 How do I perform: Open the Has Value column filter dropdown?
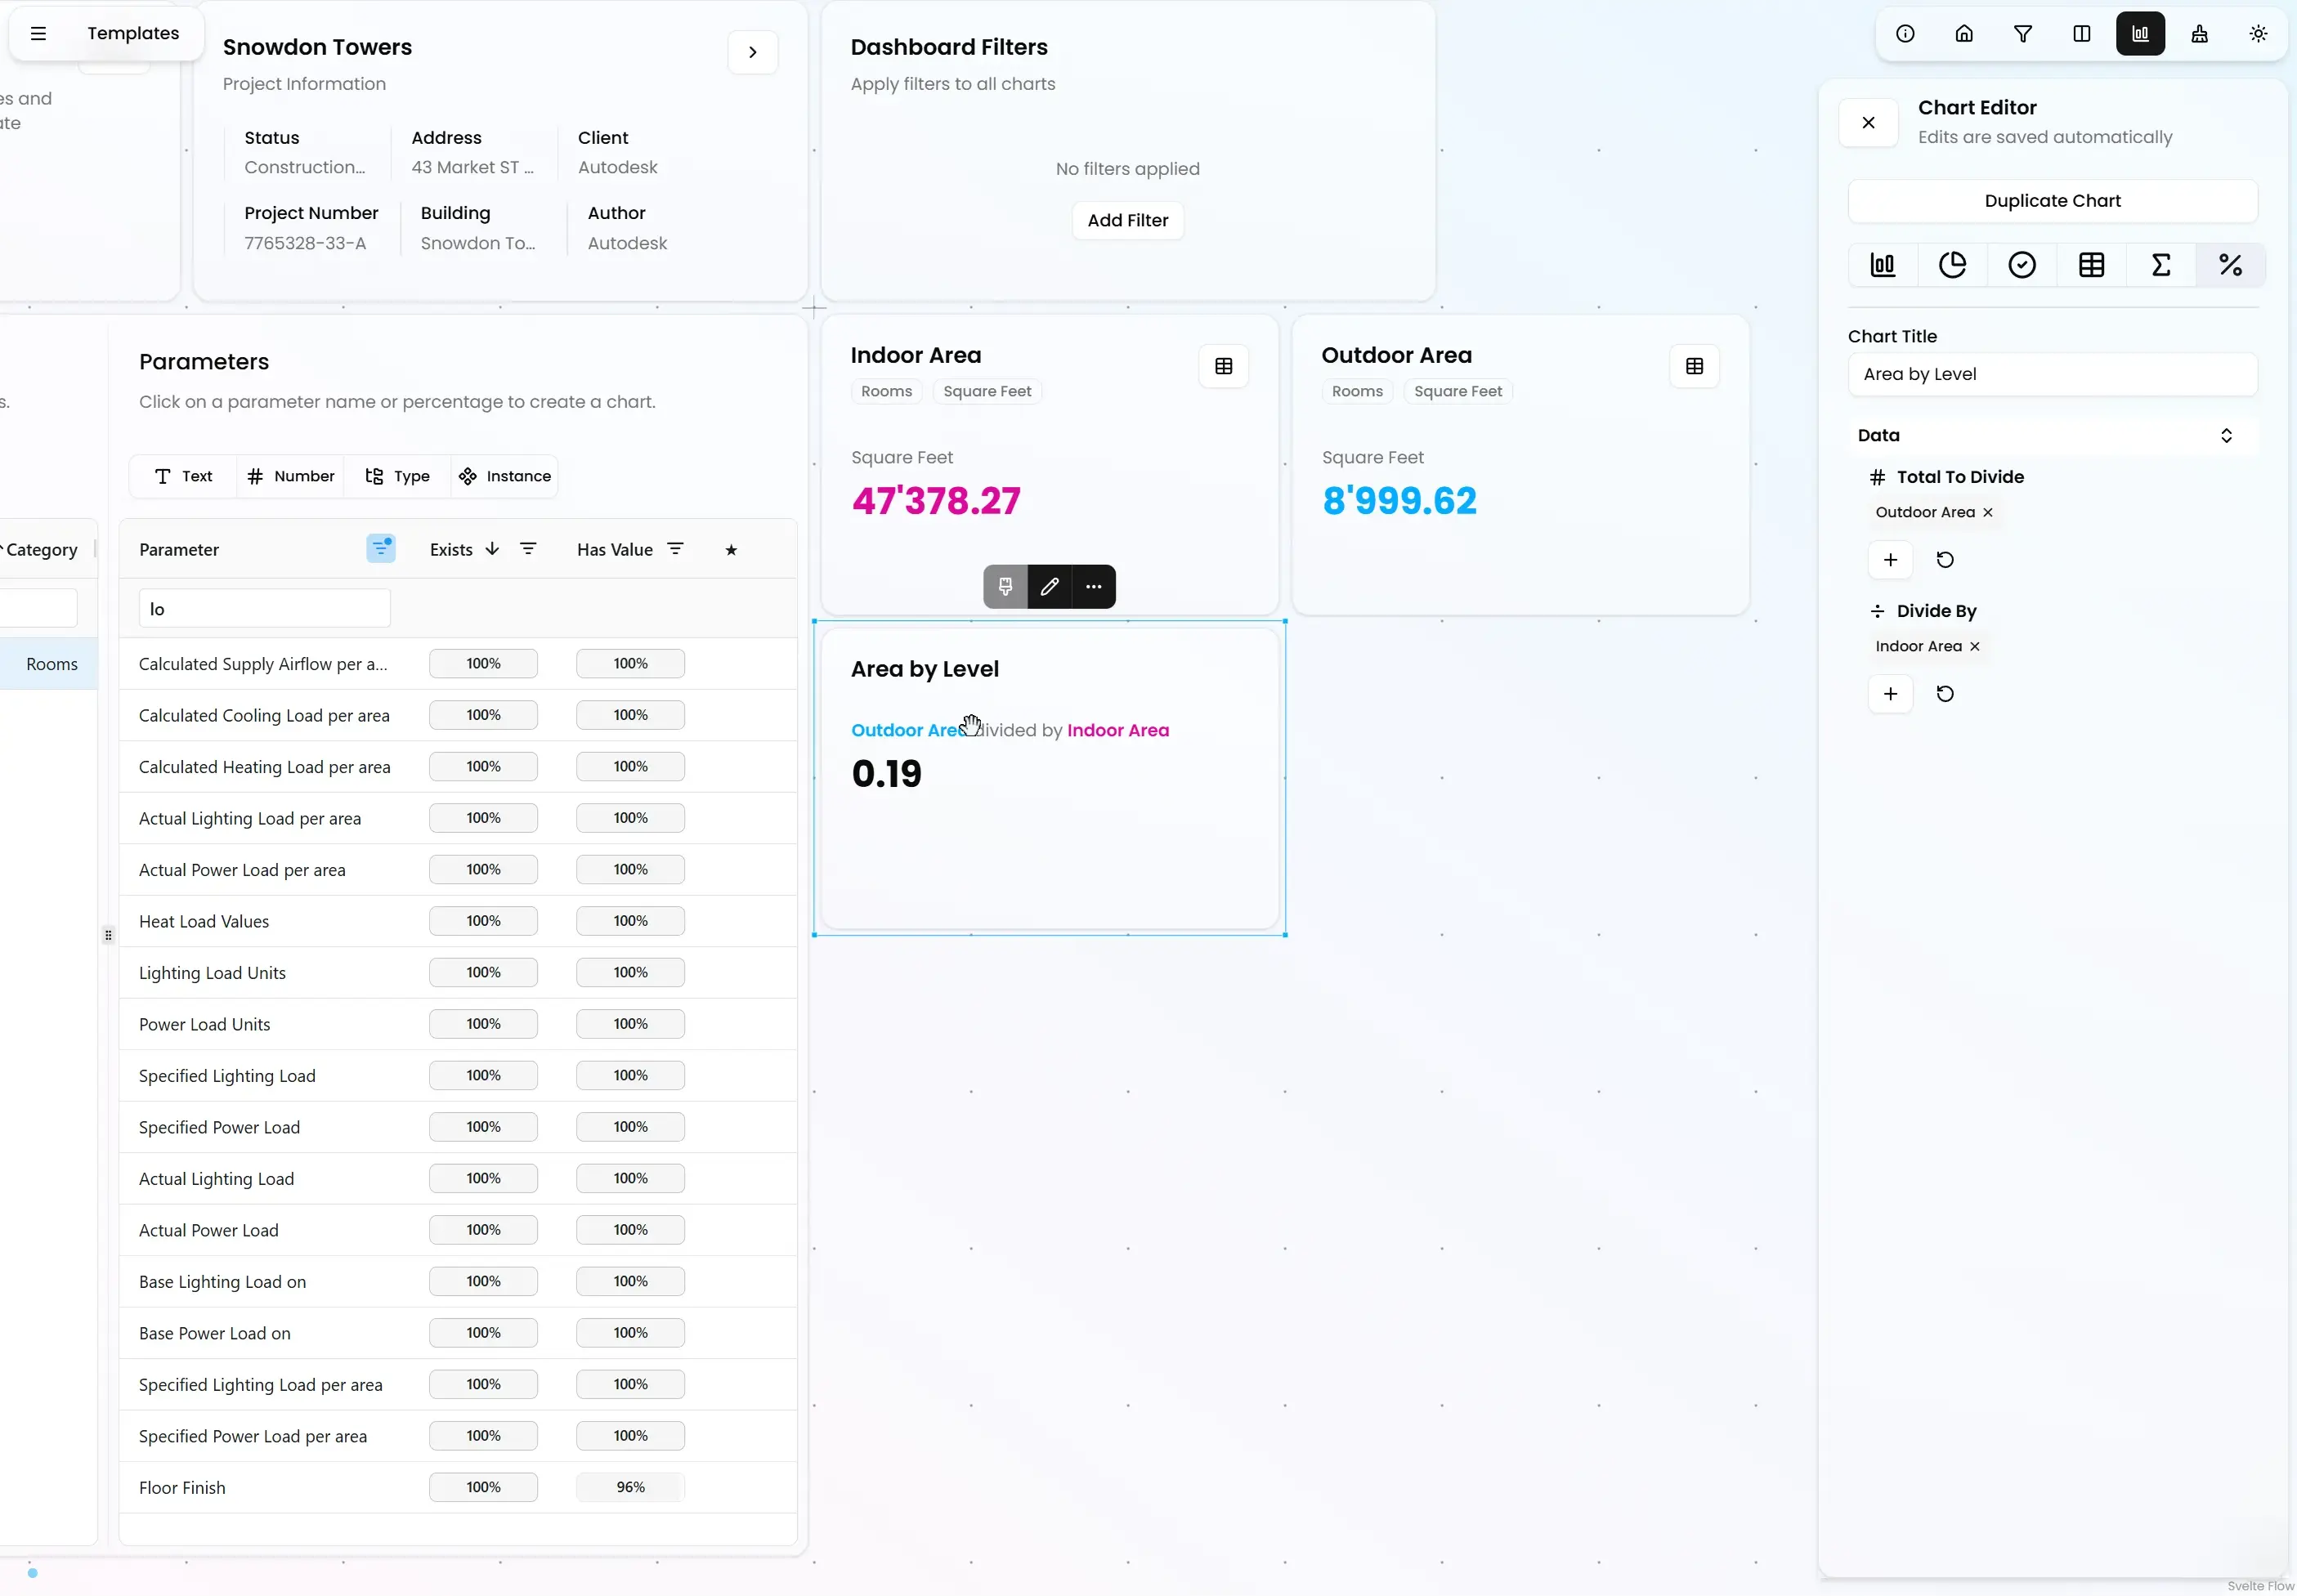click(676, 549)
